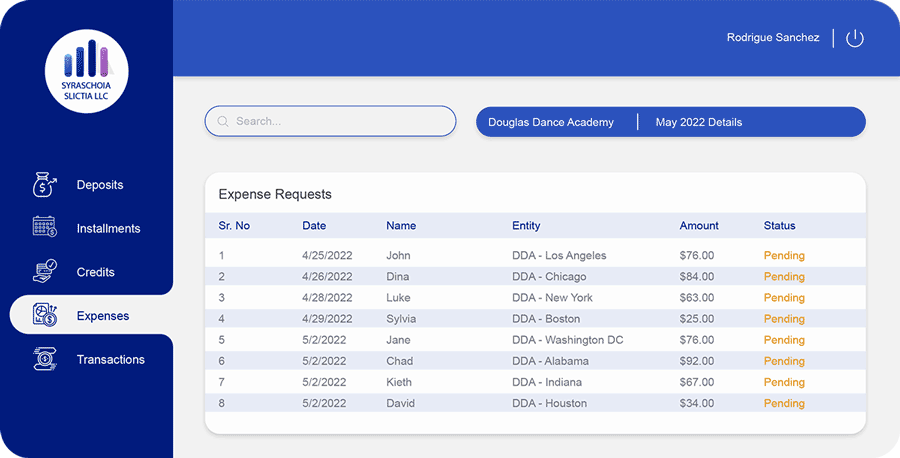Click entity DDA - Chicago

pyautogui.click(x=549, y=277)
